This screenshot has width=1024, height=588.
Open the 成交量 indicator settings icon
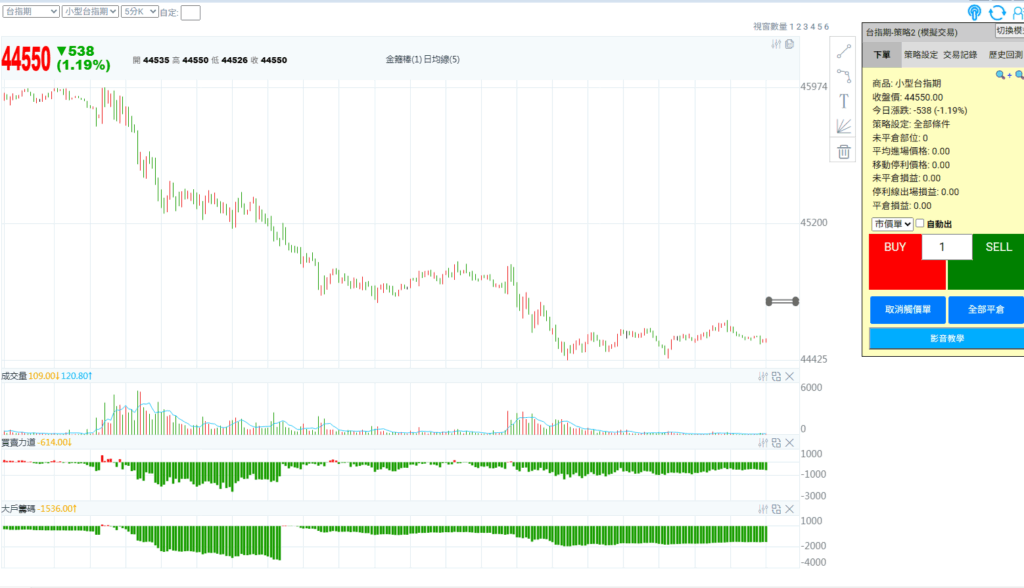763,376
